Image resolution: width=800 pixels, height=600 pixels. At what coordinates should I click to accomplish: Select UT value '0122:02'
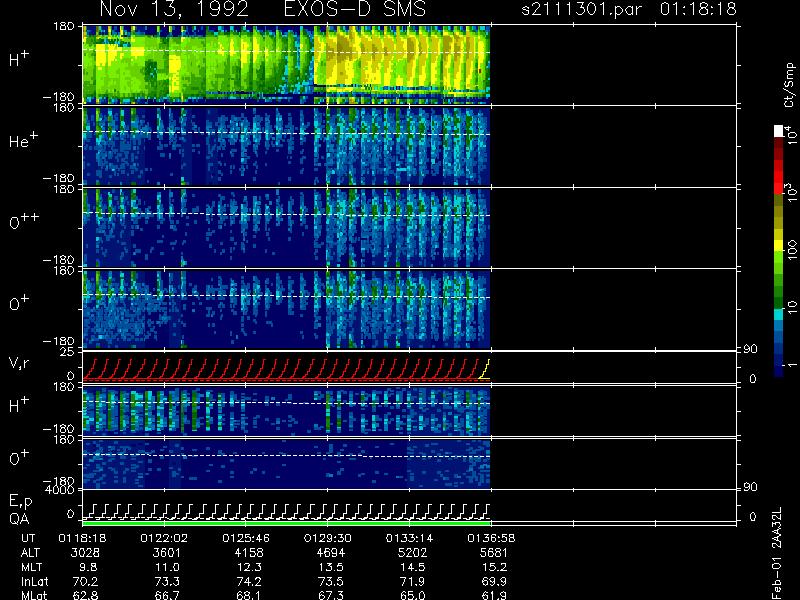click(164, 538)
